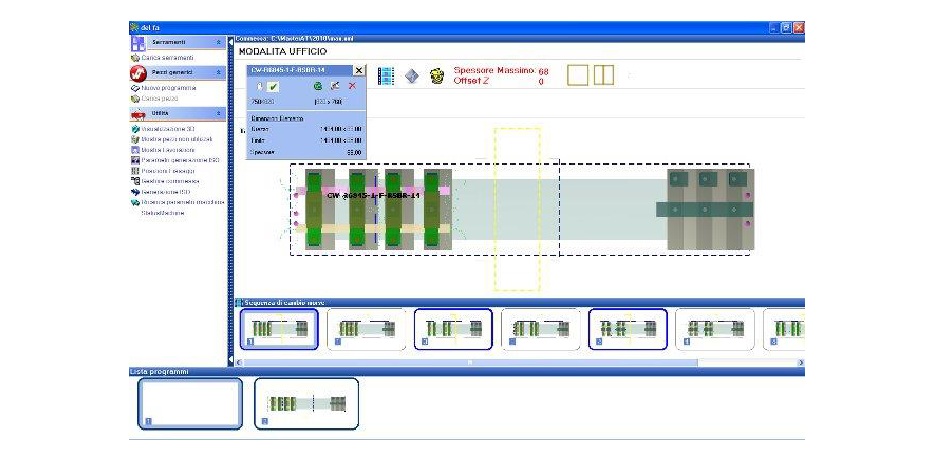Viewport: 940px width, 459px height.
Task: Click the green refresh icon in popup
Action: coord(318,87)
